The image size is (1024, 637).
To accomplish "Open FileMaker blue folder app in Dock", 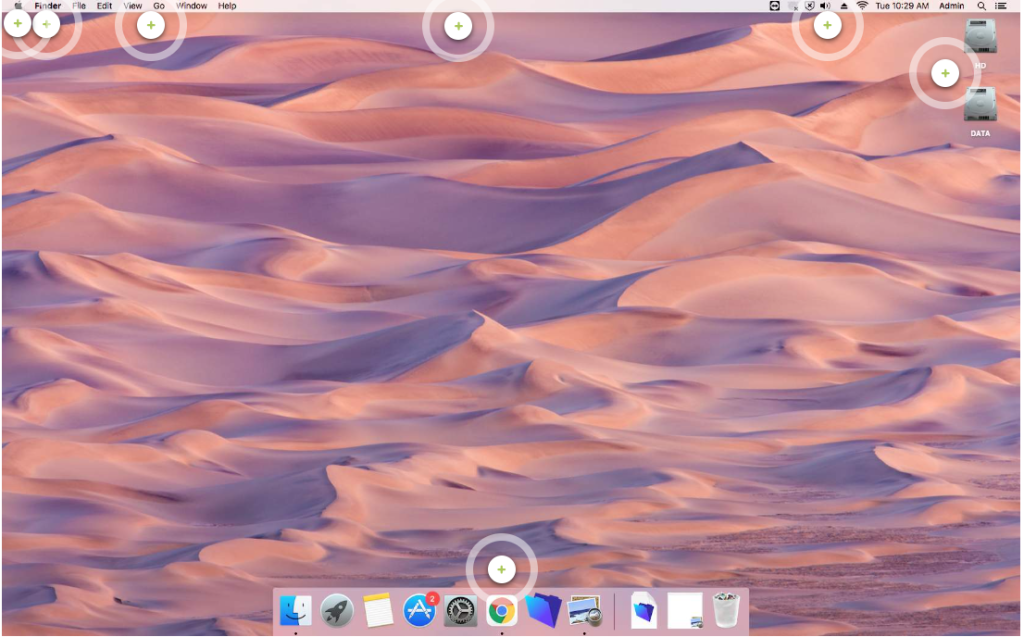I will point(542,609).
